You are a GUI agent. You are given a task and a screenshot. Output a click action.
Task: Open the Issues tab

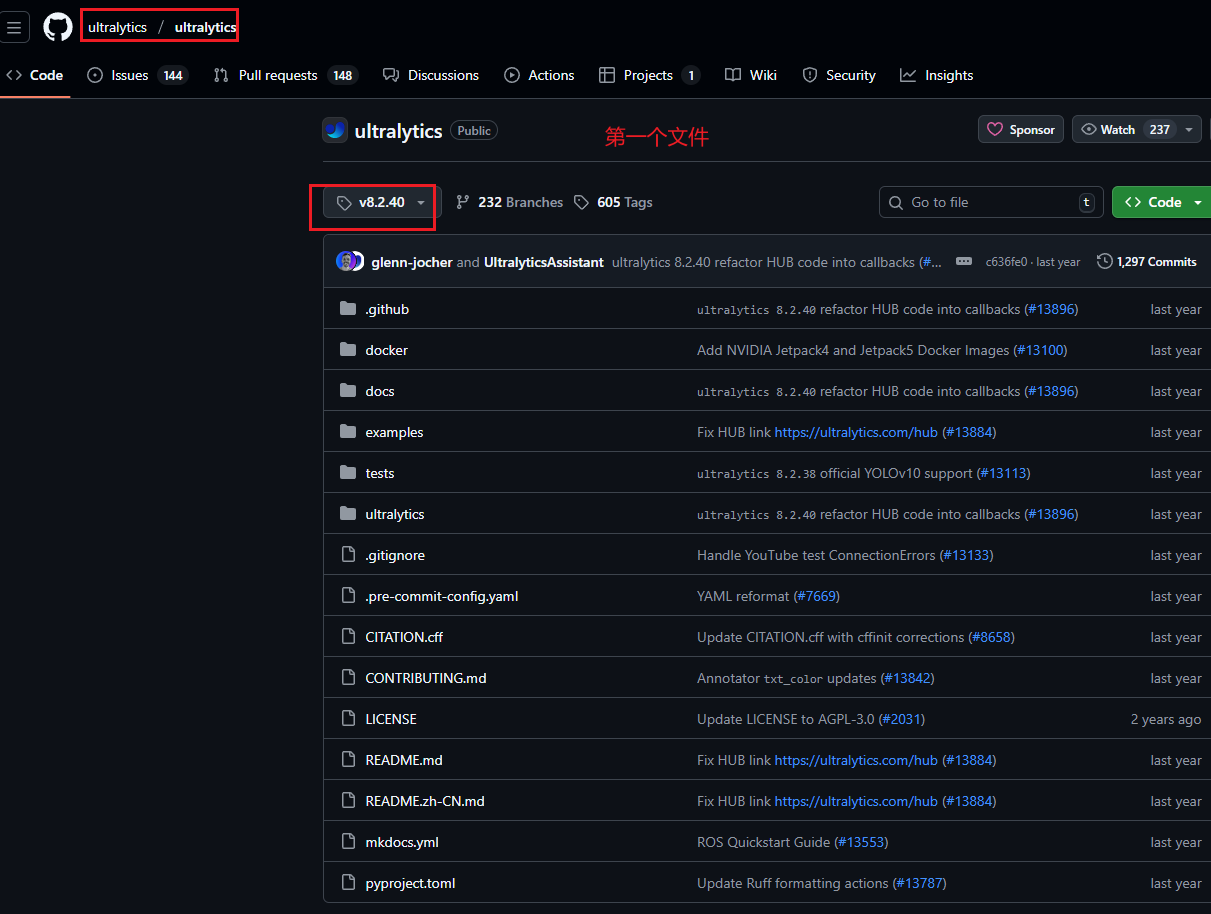tap(138, 75)
